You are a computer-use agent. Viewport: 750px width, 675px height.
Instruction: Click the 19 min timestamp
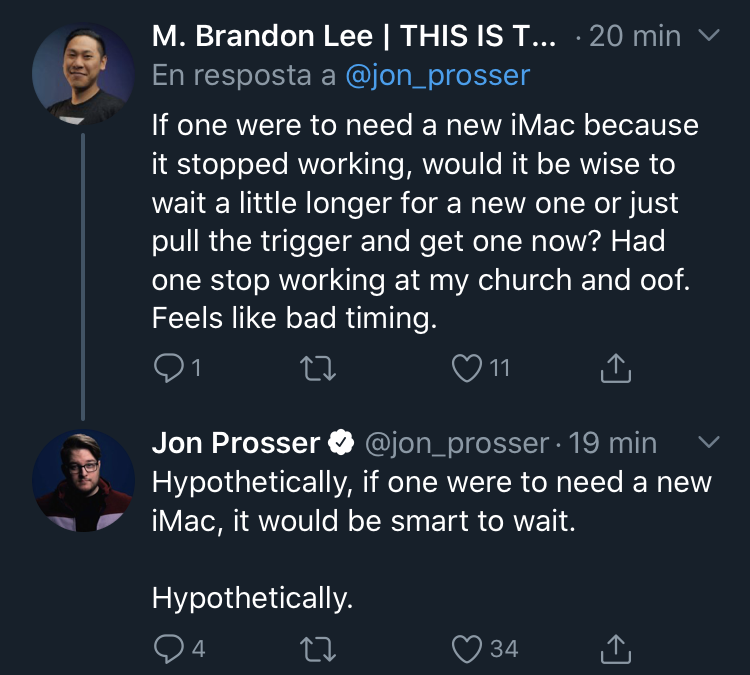click(619, 442)
